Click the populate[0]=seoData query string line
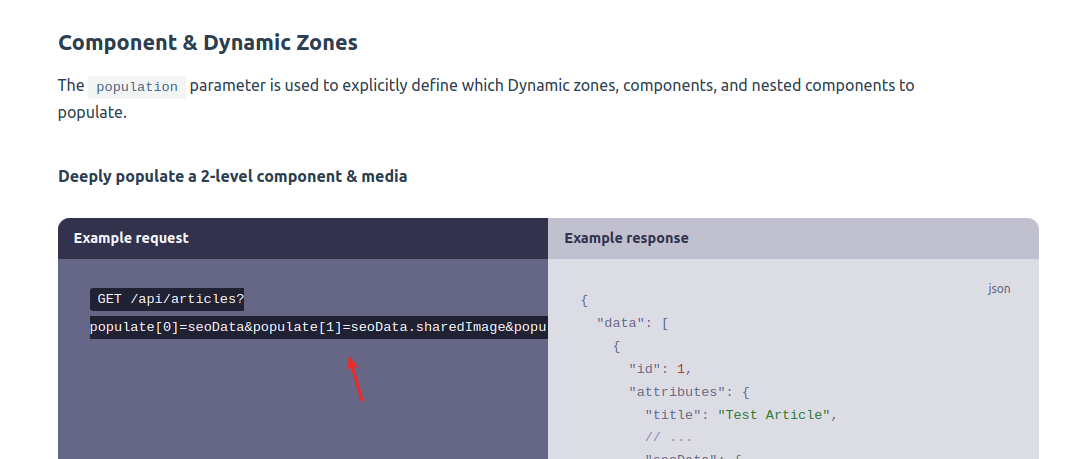Viewport: 1084px width, 459px height. [319, 327]
